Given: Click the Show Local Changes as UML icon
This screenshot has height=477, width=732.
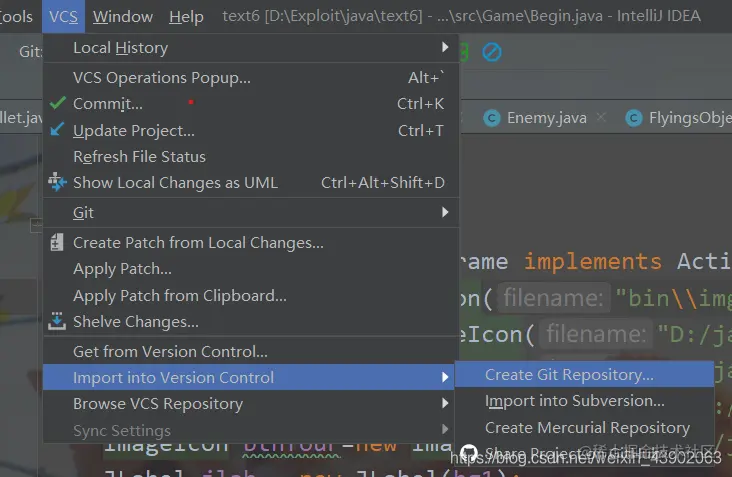Looking at the screenshot, I should pos(57,182).
